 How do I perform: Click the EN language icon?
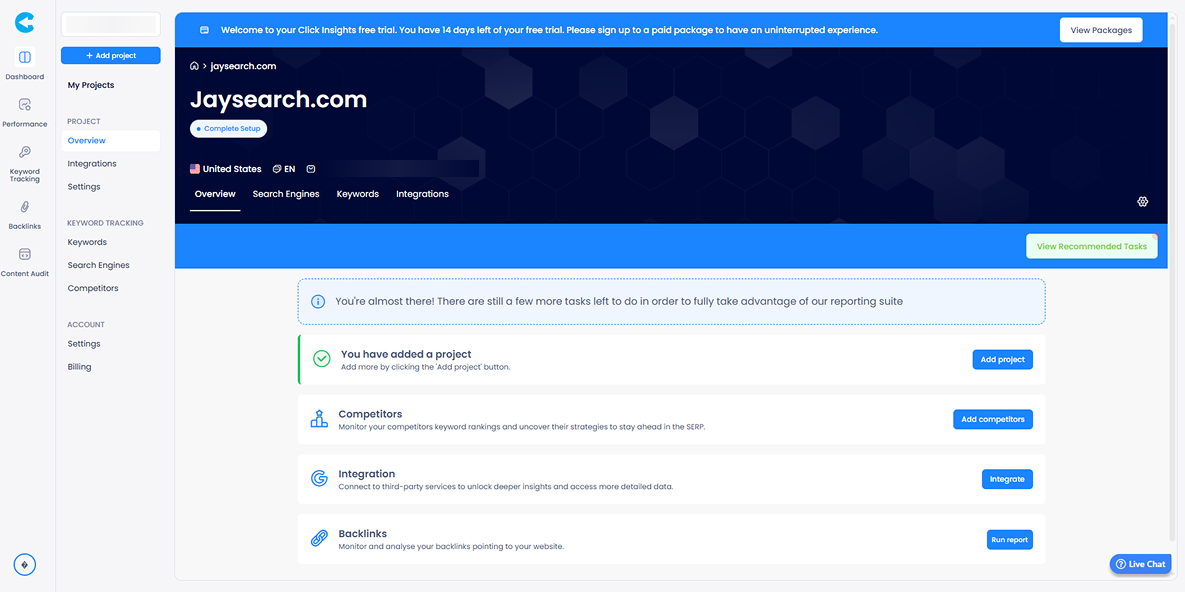tap(277, 169)
